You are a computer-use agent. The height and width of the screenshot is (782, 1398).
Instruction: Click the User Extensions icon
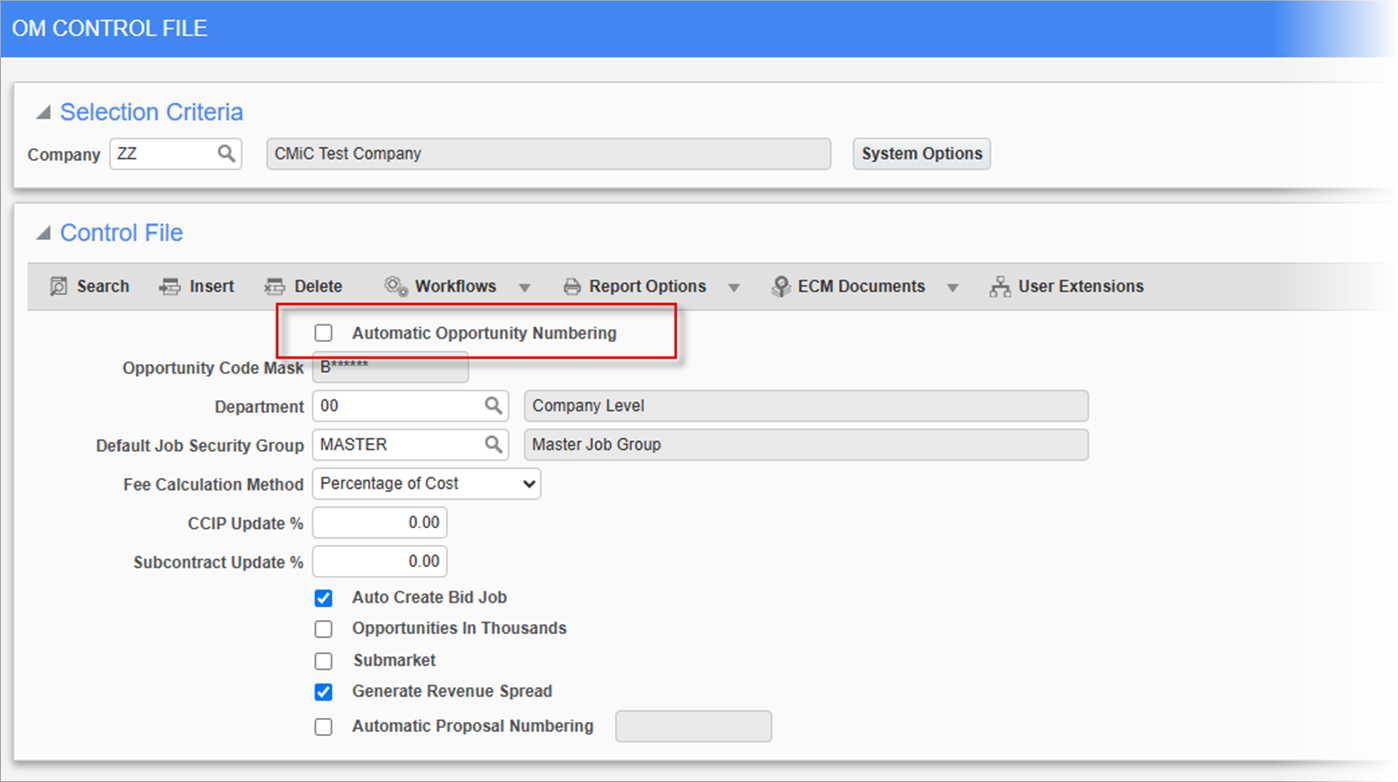click(x=1000, y=287)
